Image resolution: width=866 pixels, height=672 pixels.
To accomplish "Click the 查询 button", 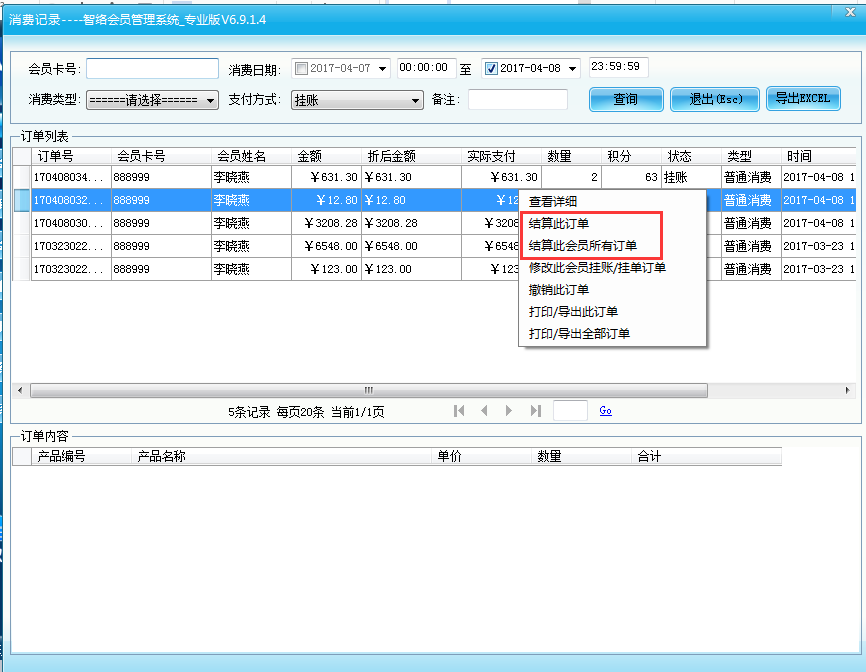I will point(626,100).
